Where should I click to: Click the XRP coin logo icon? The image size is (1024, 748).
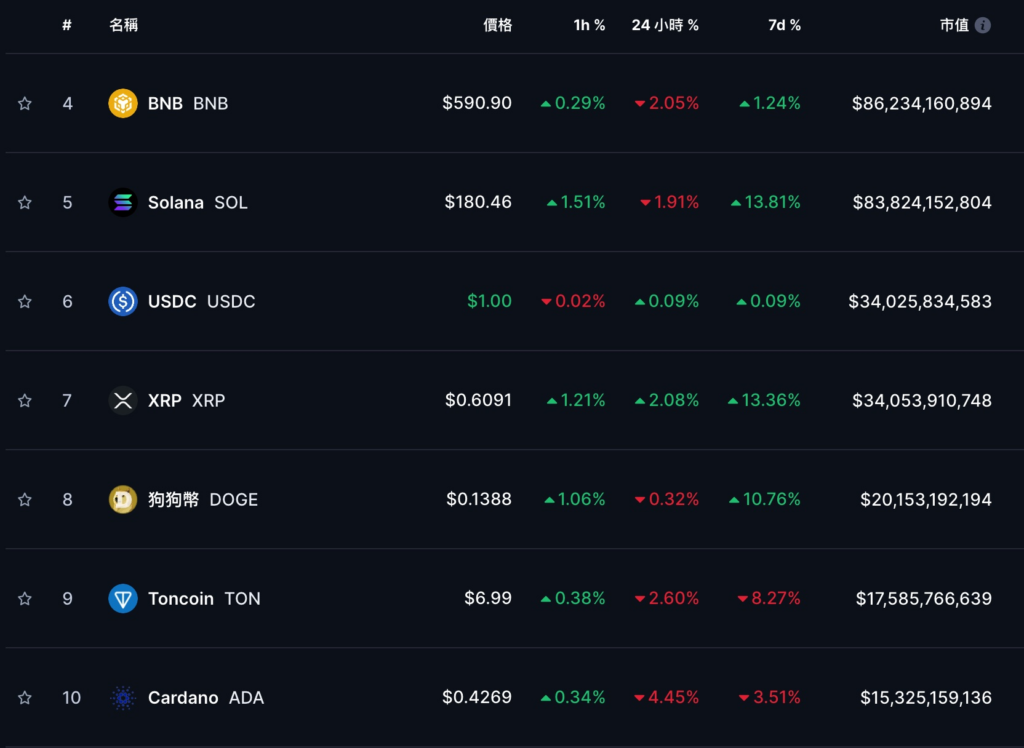pos(123,400)
